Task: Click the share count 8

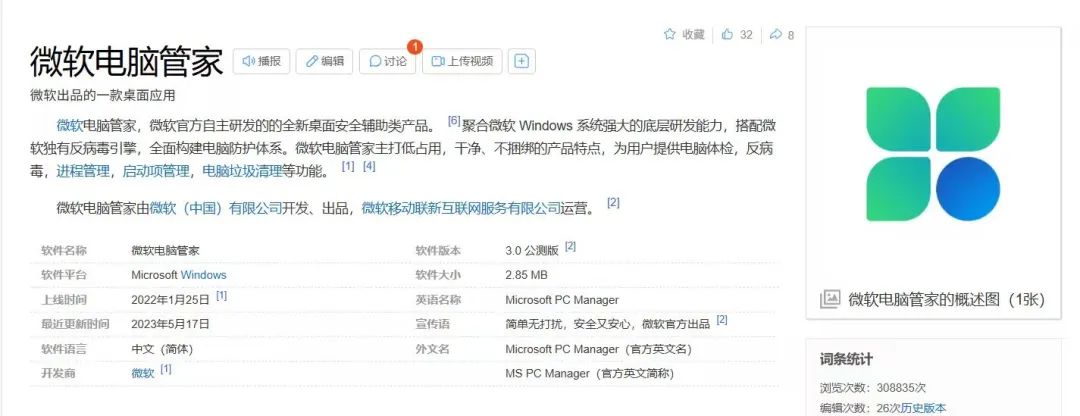Action: [x=791, y=35]
